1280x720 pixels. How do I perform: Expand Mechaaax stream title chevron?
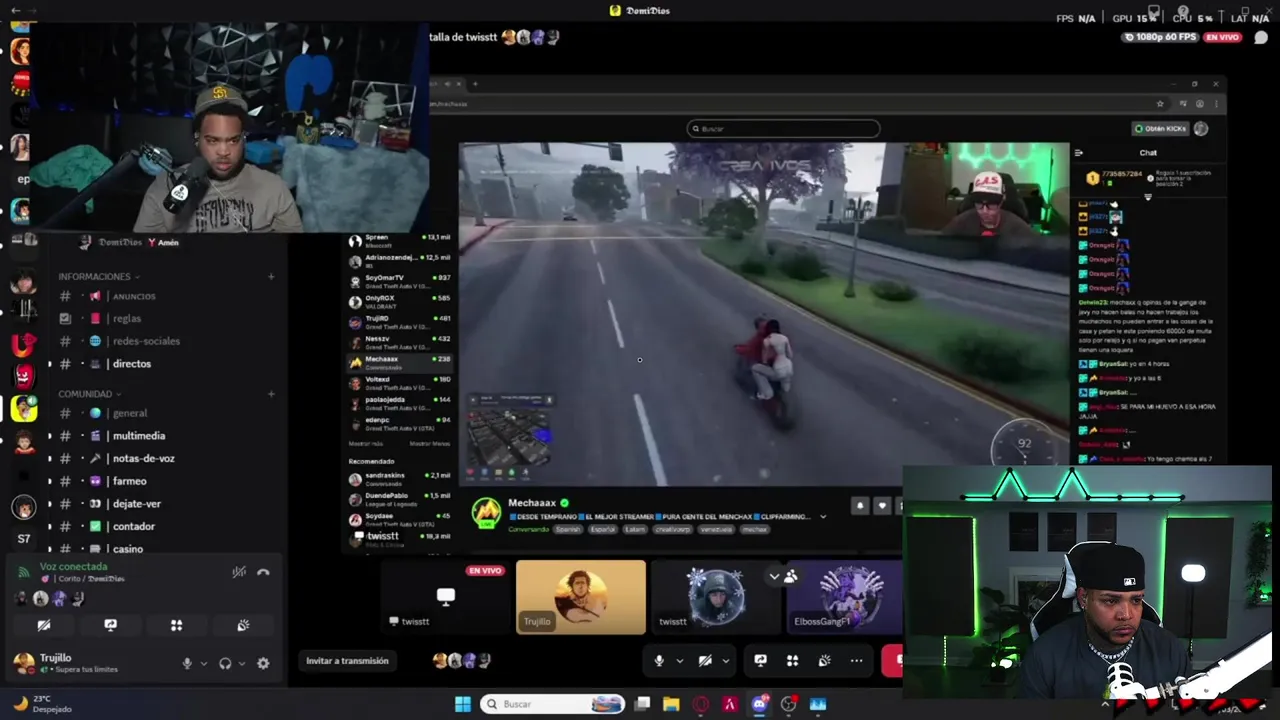pos(823,517)
